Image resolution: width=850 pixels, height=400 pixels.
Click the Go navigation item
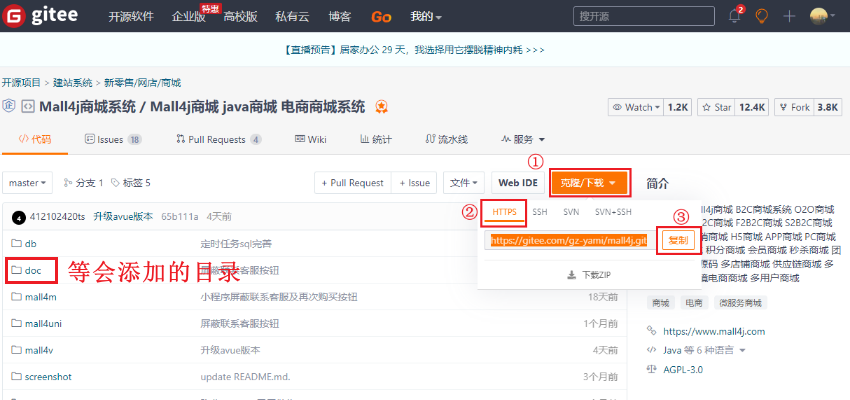coord(381,17)
